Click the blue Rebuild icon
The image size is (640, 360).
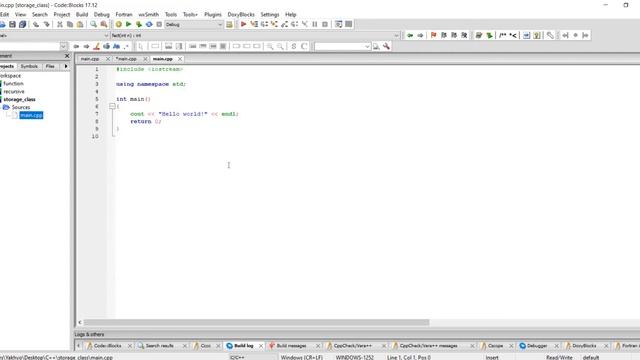click(149, 24)
